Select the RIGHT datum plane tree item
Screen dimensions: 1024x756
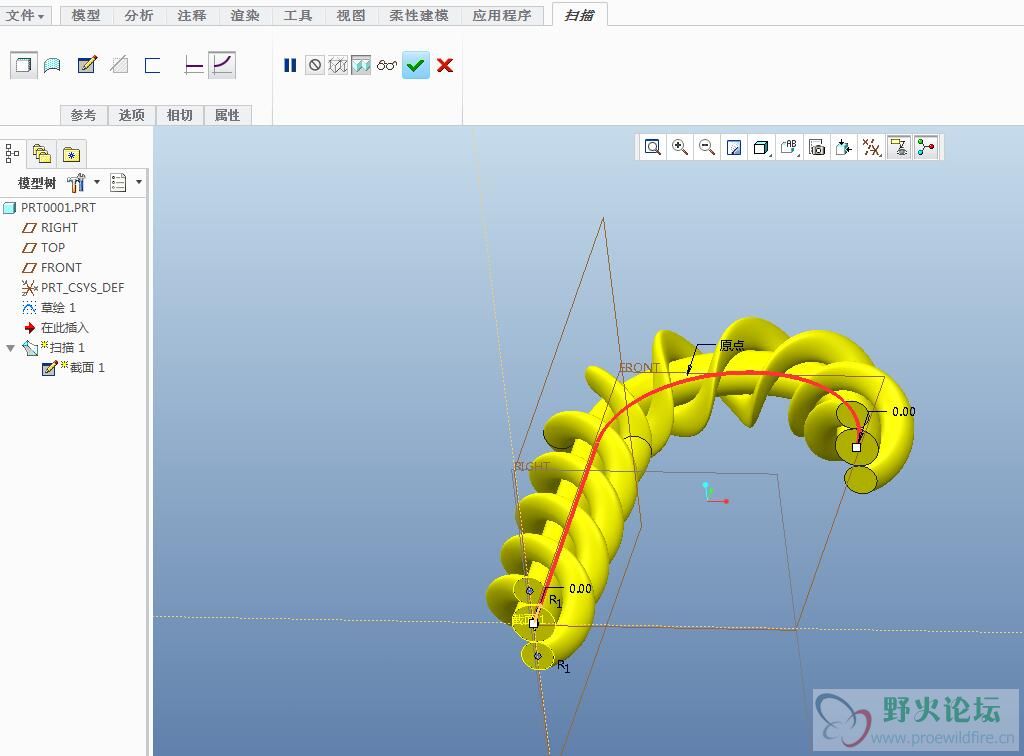(50, 228)
